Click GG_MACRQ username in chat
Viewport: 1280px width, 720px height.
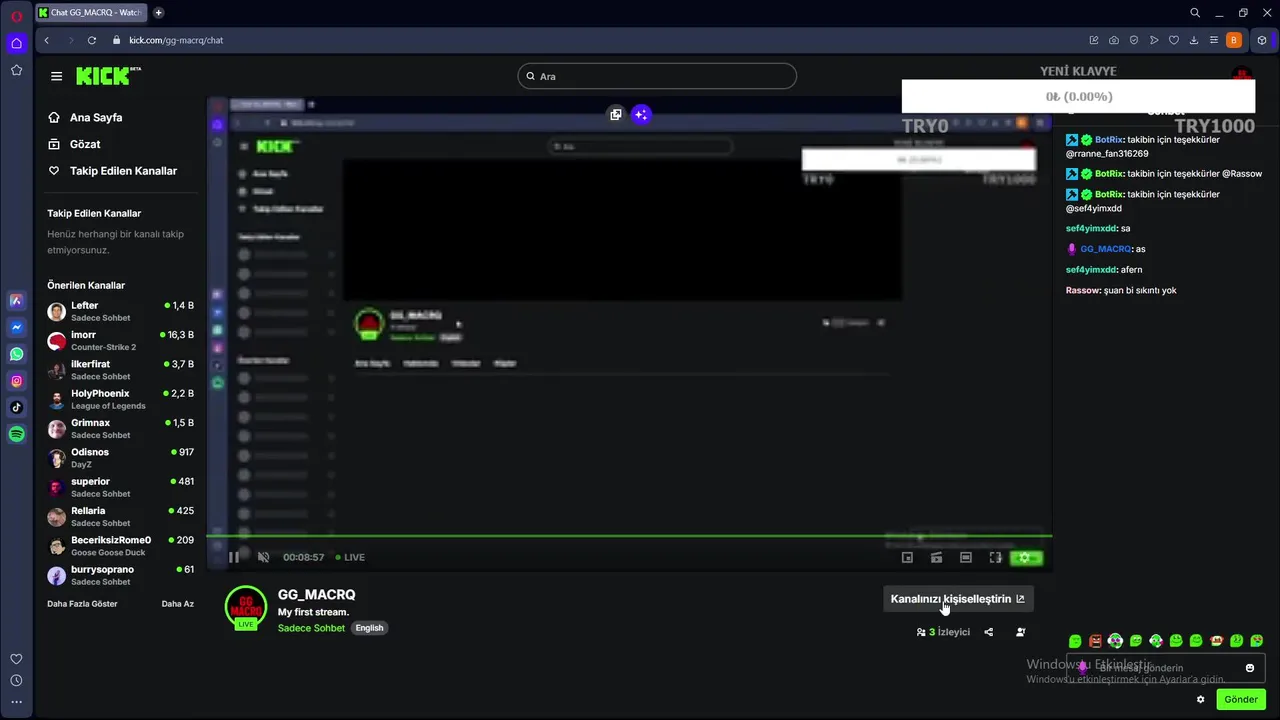(x=1105, y=249)
